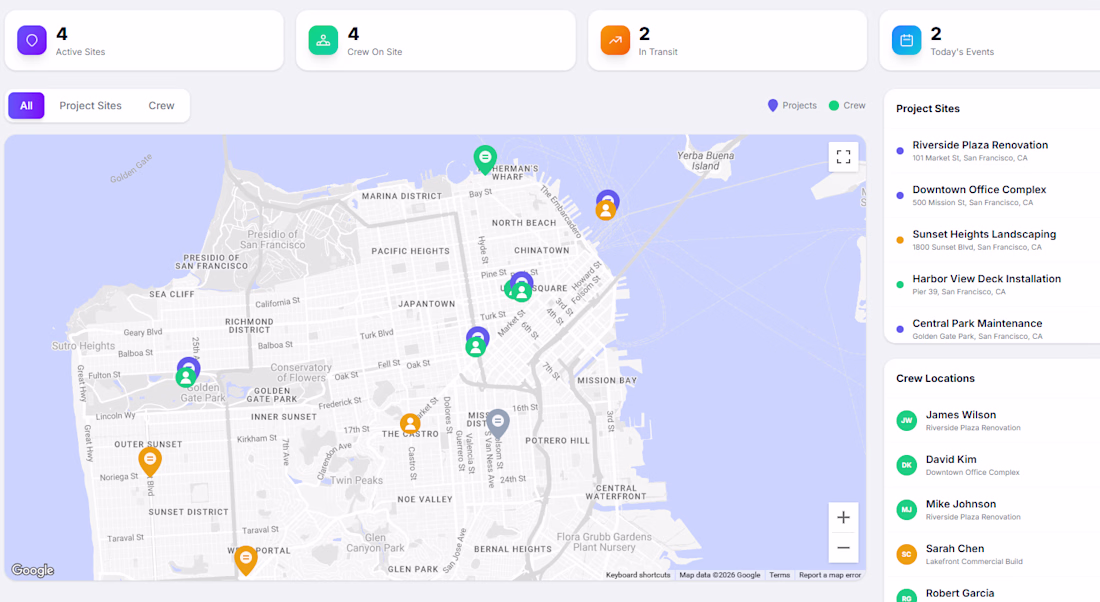
Task: Switch to the Crew tab
Action: point(161,106)
